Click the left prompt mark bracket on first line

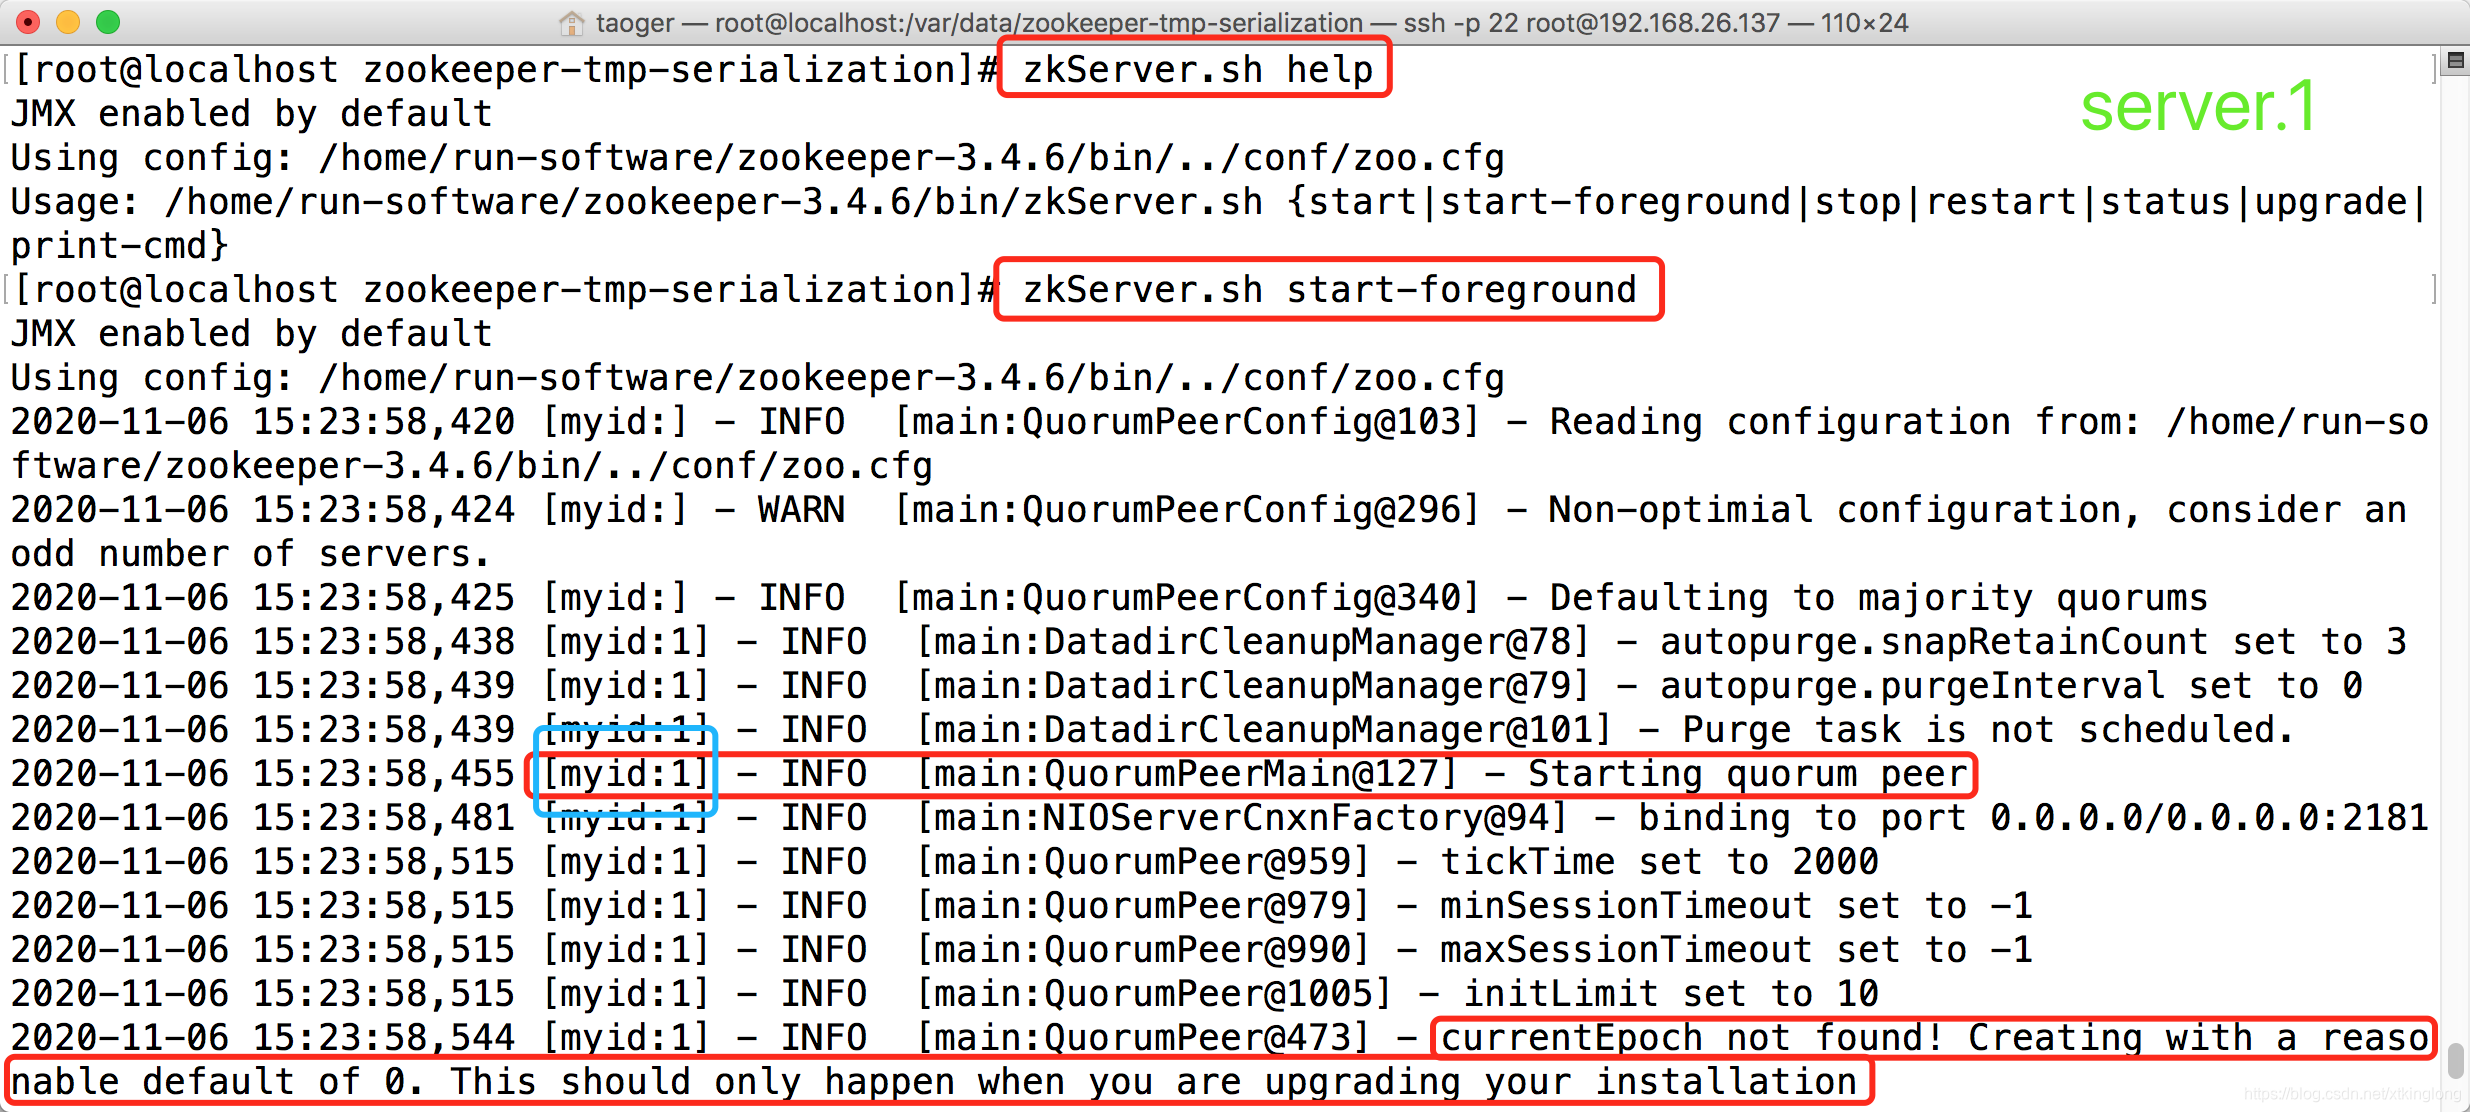(x=7, y=69)
